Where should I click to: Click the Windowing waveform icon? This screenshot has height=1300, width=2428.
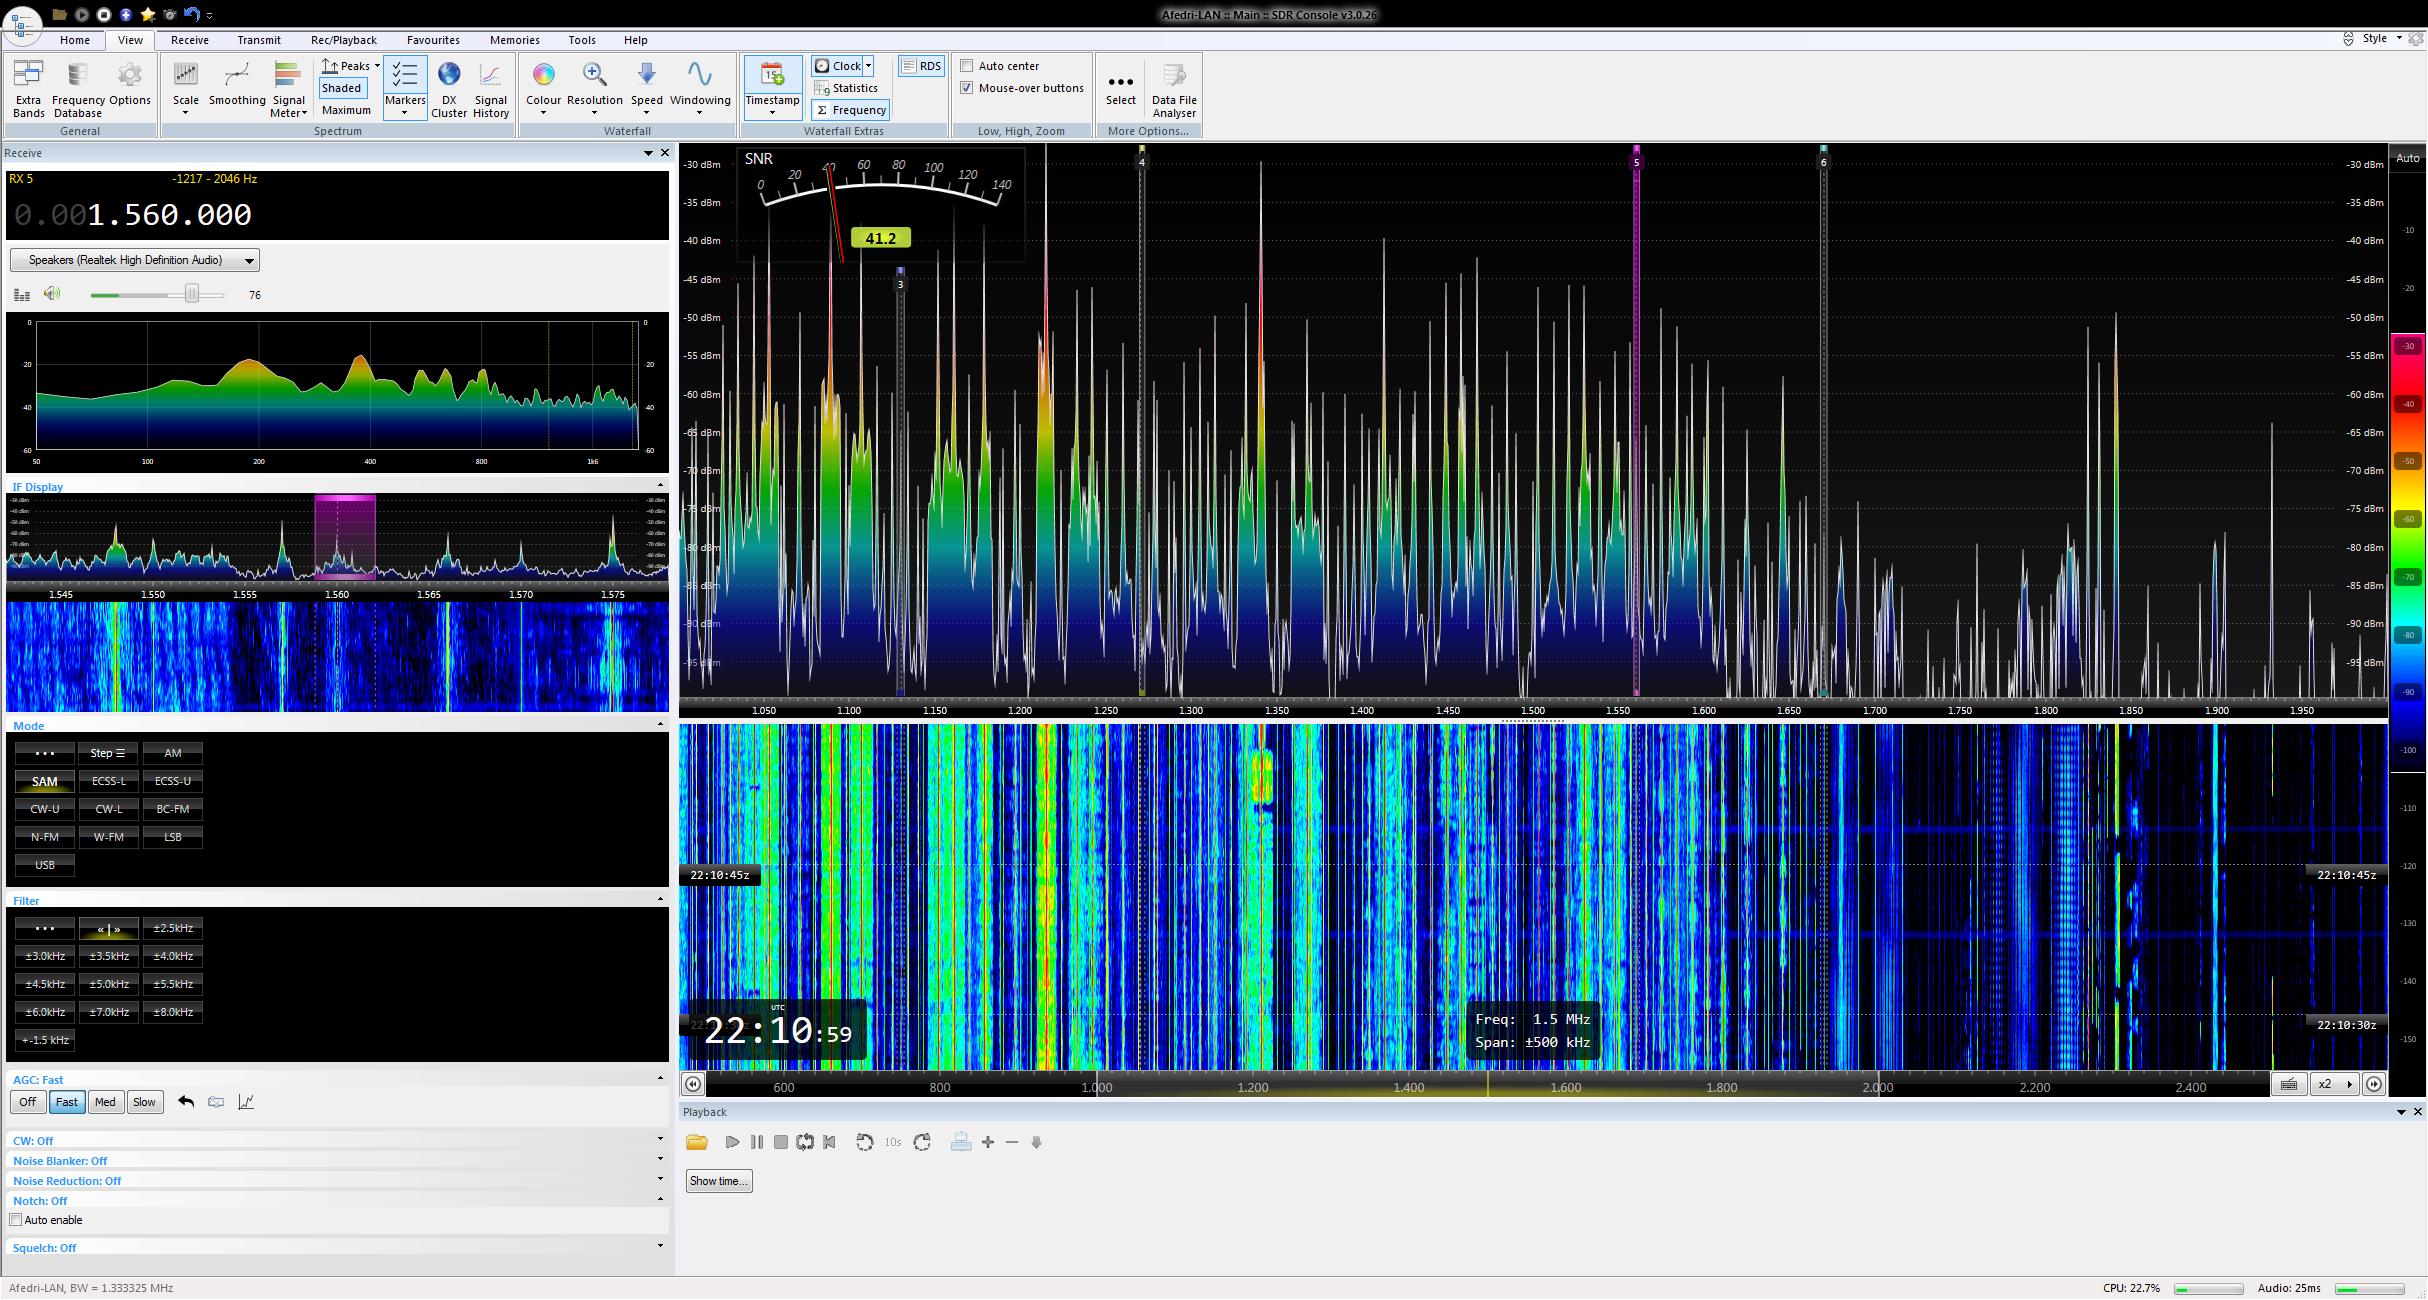point(700,76)
